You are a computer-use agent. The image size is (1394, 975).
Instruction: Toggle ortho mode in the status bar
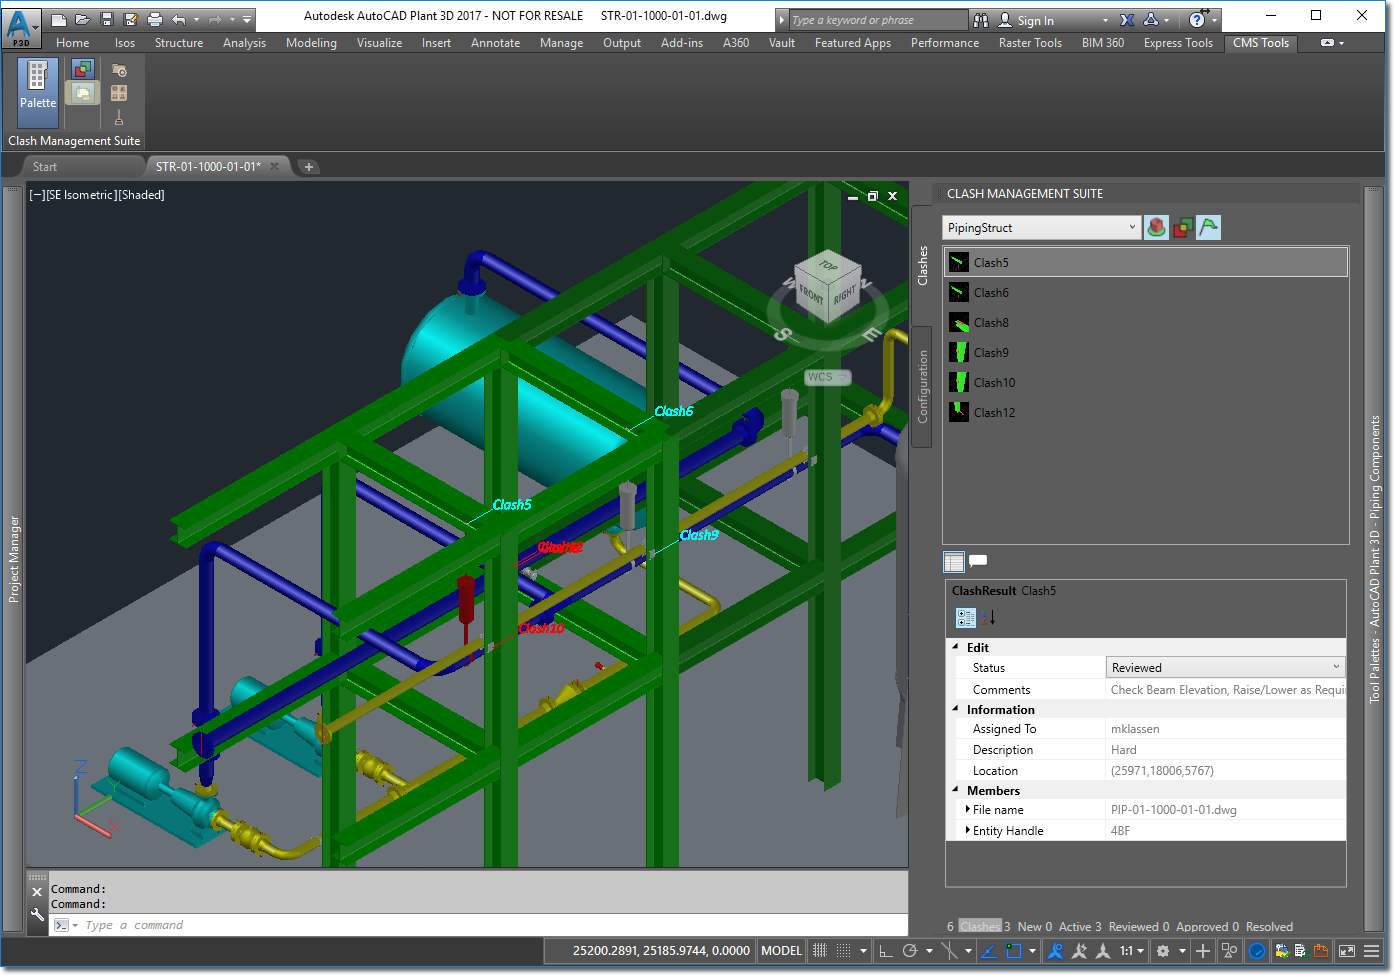[x=886, y=951]
